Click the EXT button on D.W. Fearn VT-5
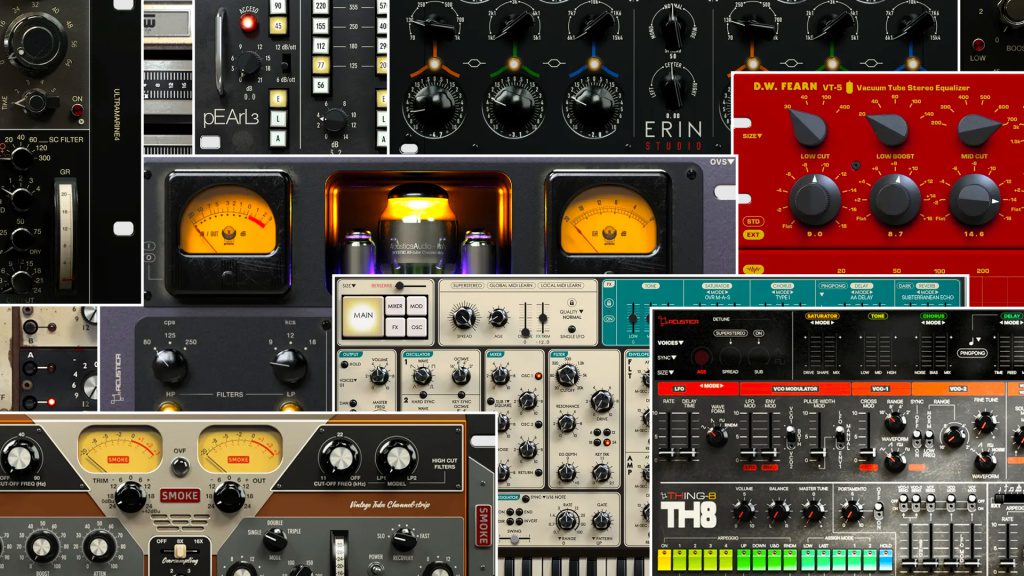The width and height of the screenshot is (1024, 576). tap(753, 234)
